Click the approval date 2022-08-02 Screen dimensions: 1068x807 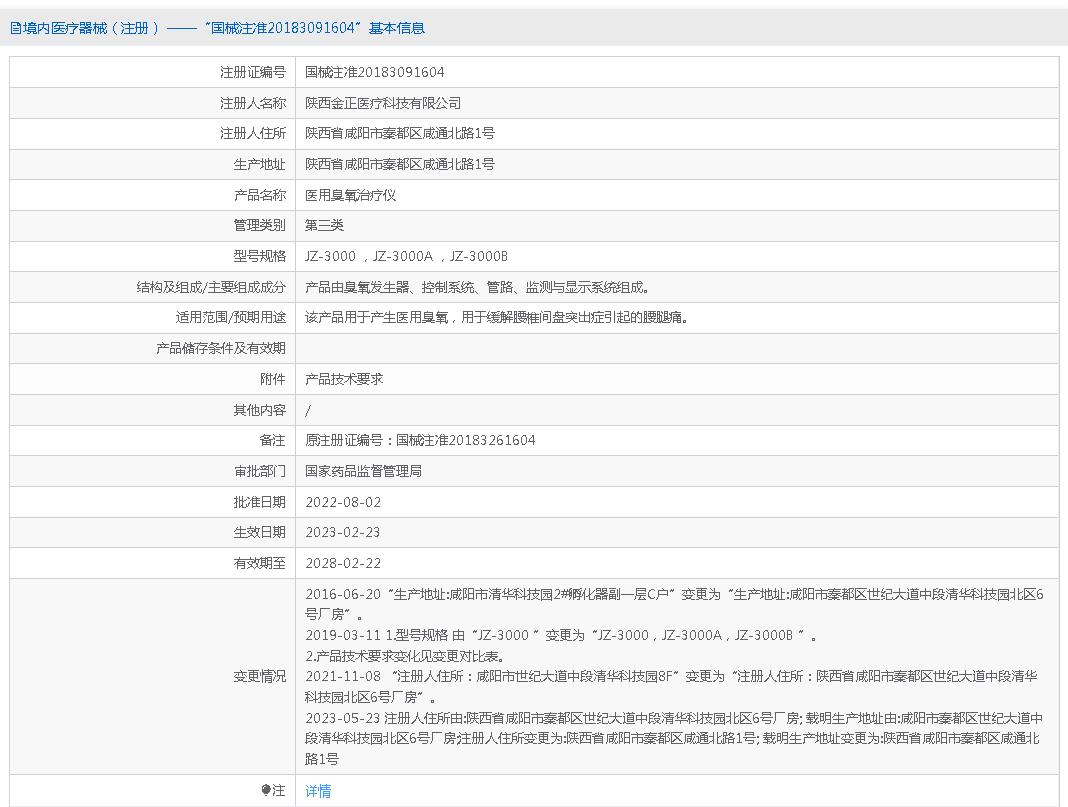point(343,502)
